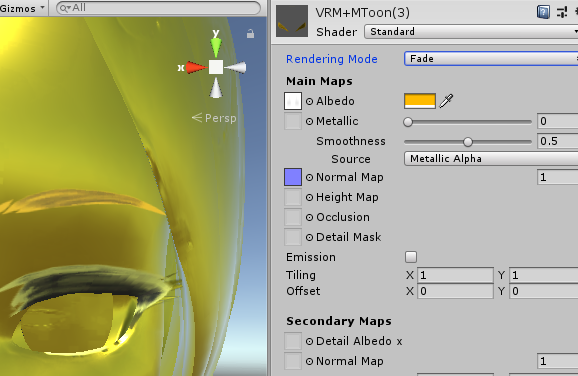The width and height of the screenshot is (578, 376).
Task: Click the gizmo center cube
Action: tap(216, 67)
